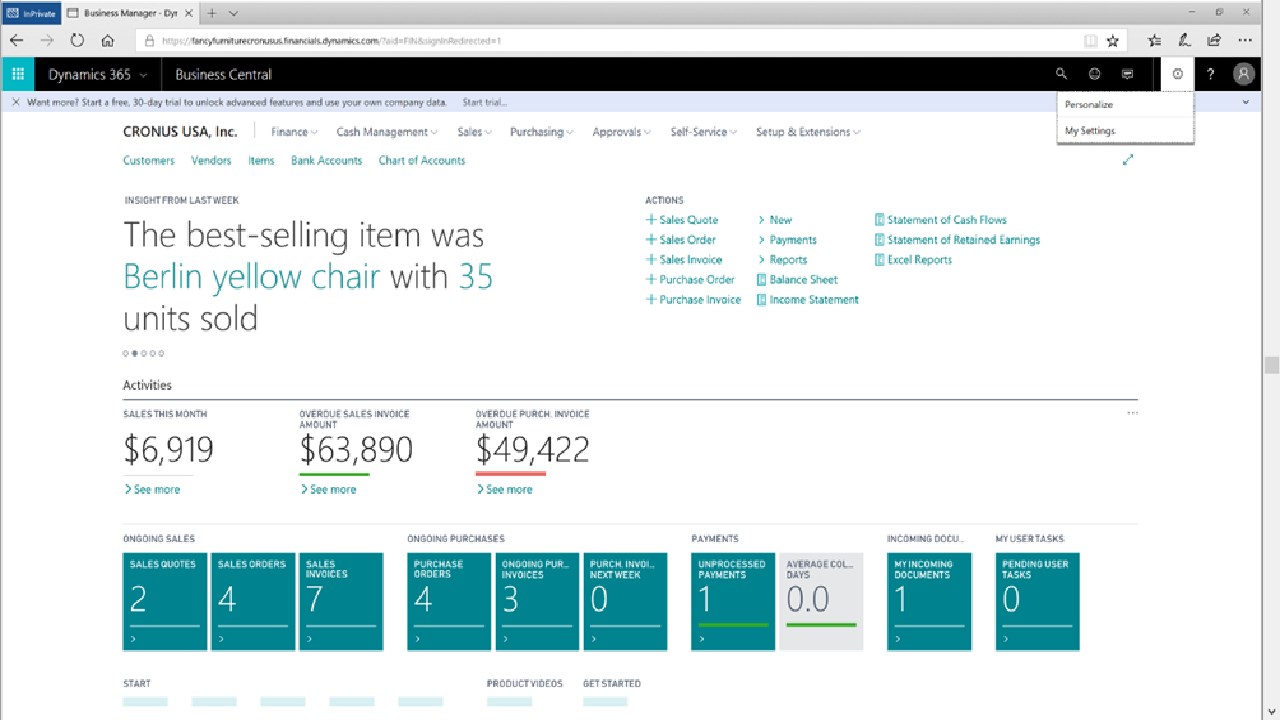Open browser more options ellipsis

pos(1245,41)
